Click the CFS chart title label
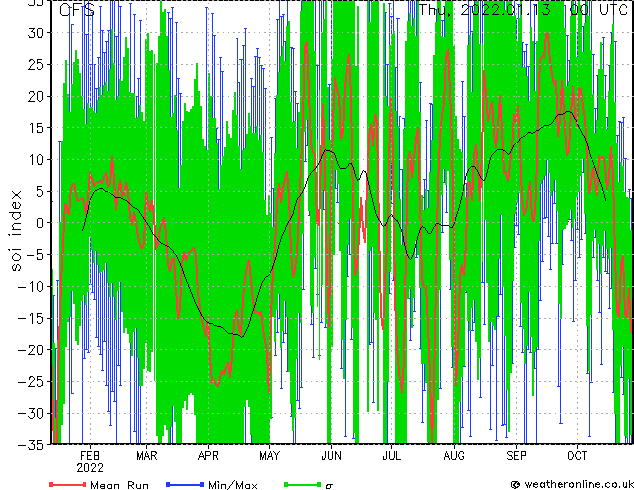 click(77, 9)
